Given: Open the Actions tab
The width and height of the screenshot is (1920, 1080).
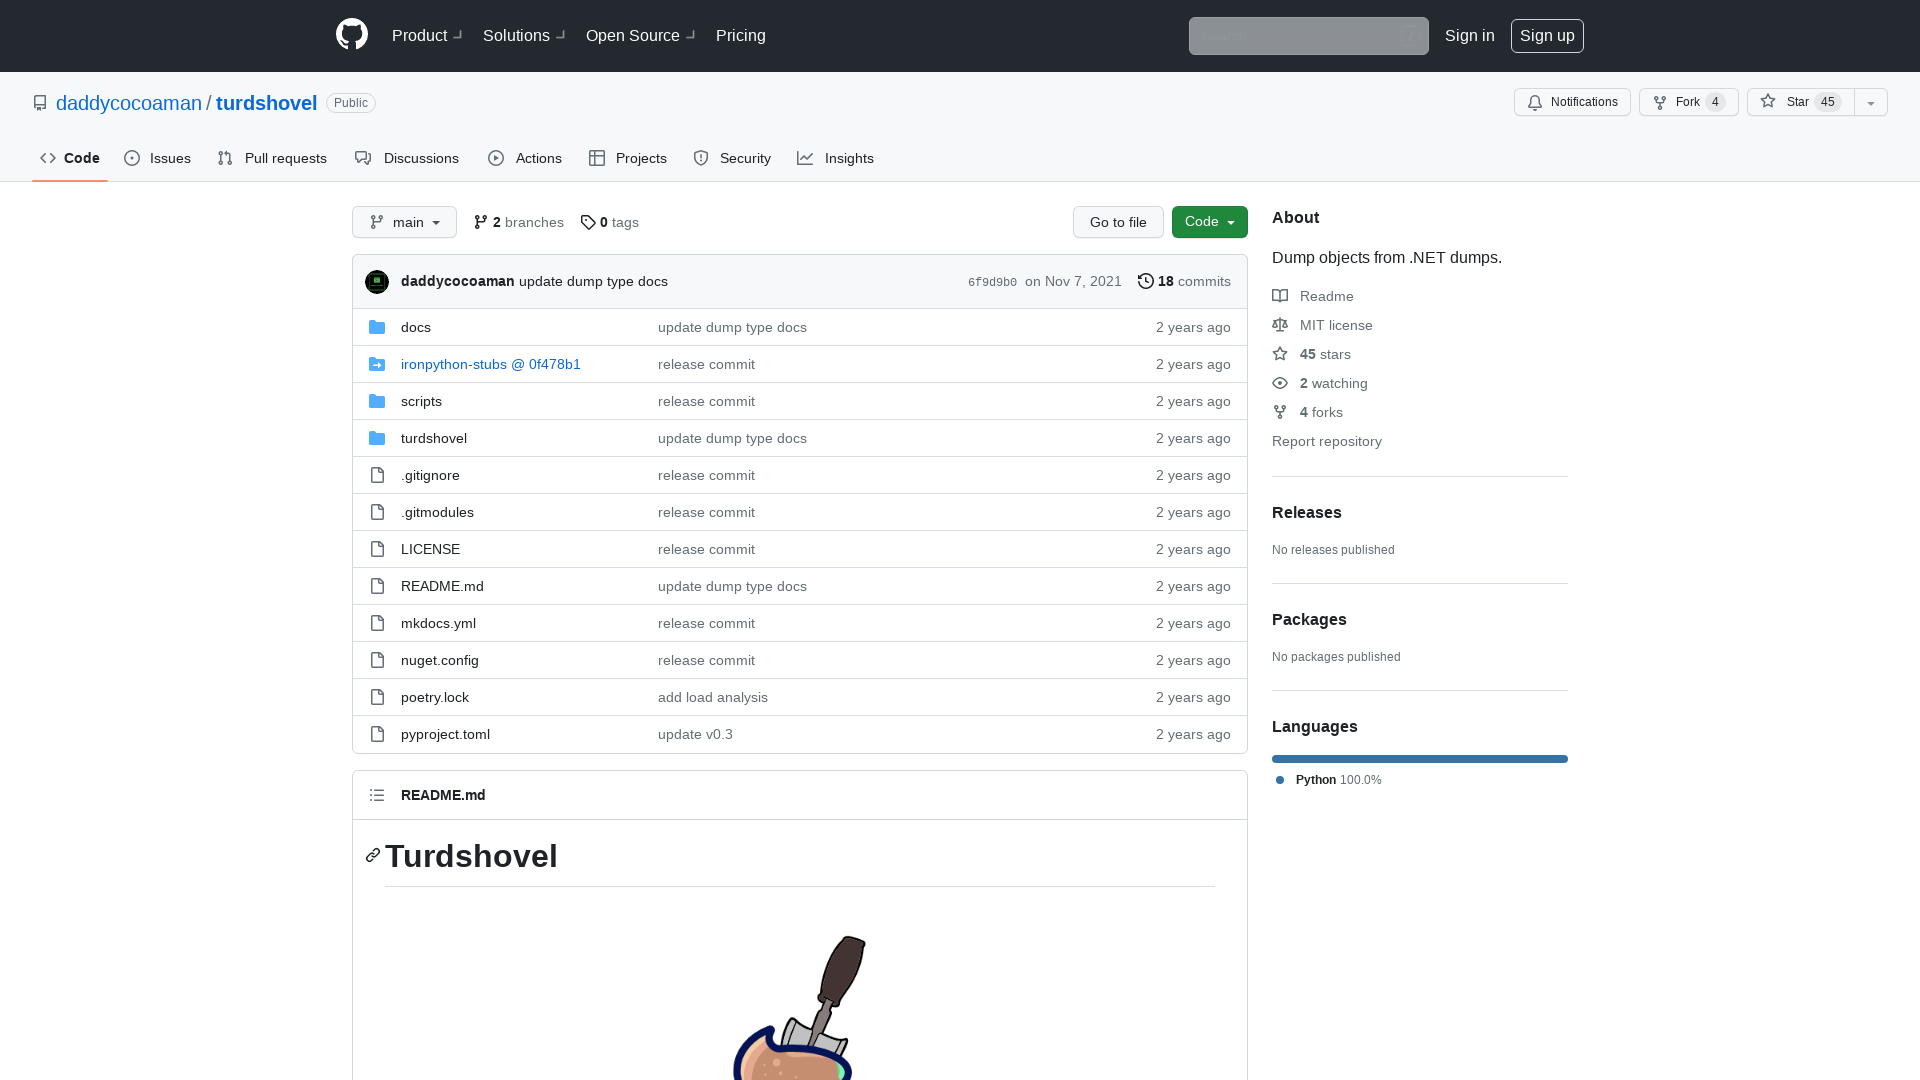Looking at the screenshot, I should click(525, 158).
